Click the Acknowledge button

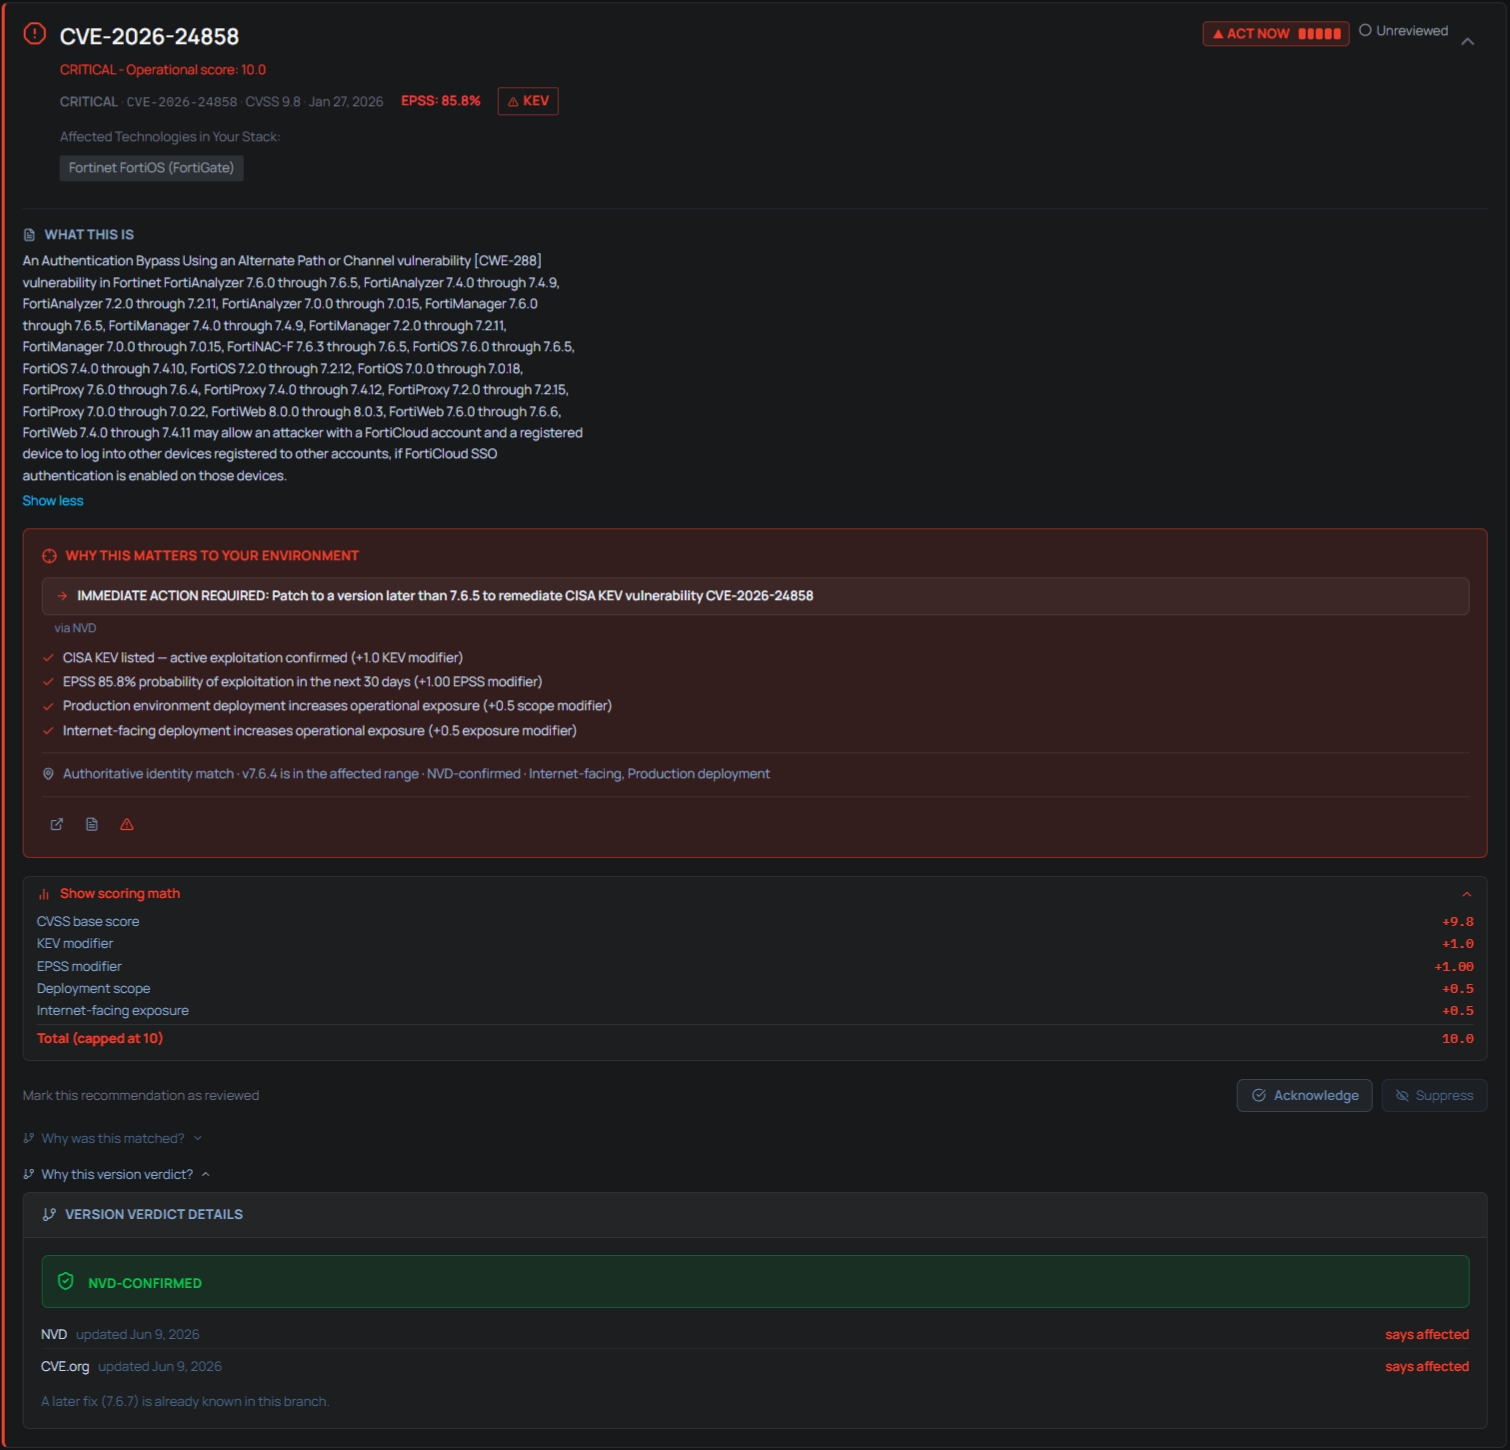[x=1304, y=1096]
